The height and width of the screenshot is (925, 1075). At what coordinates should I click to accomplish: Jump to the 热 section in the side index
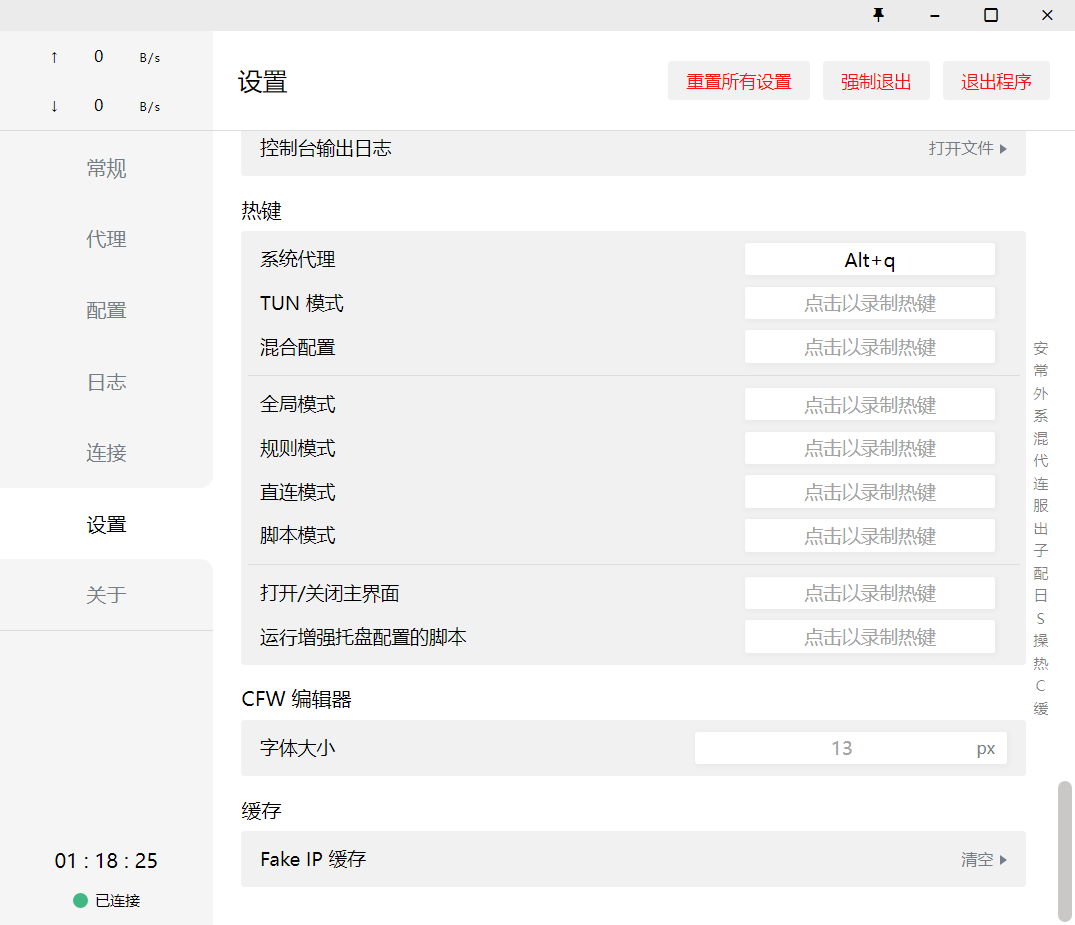1041,663
